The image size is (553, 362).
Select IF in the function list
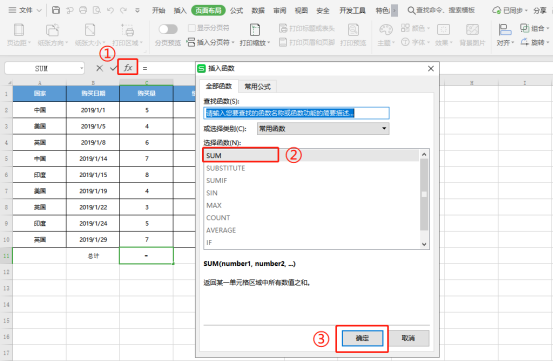click(311, 242)
